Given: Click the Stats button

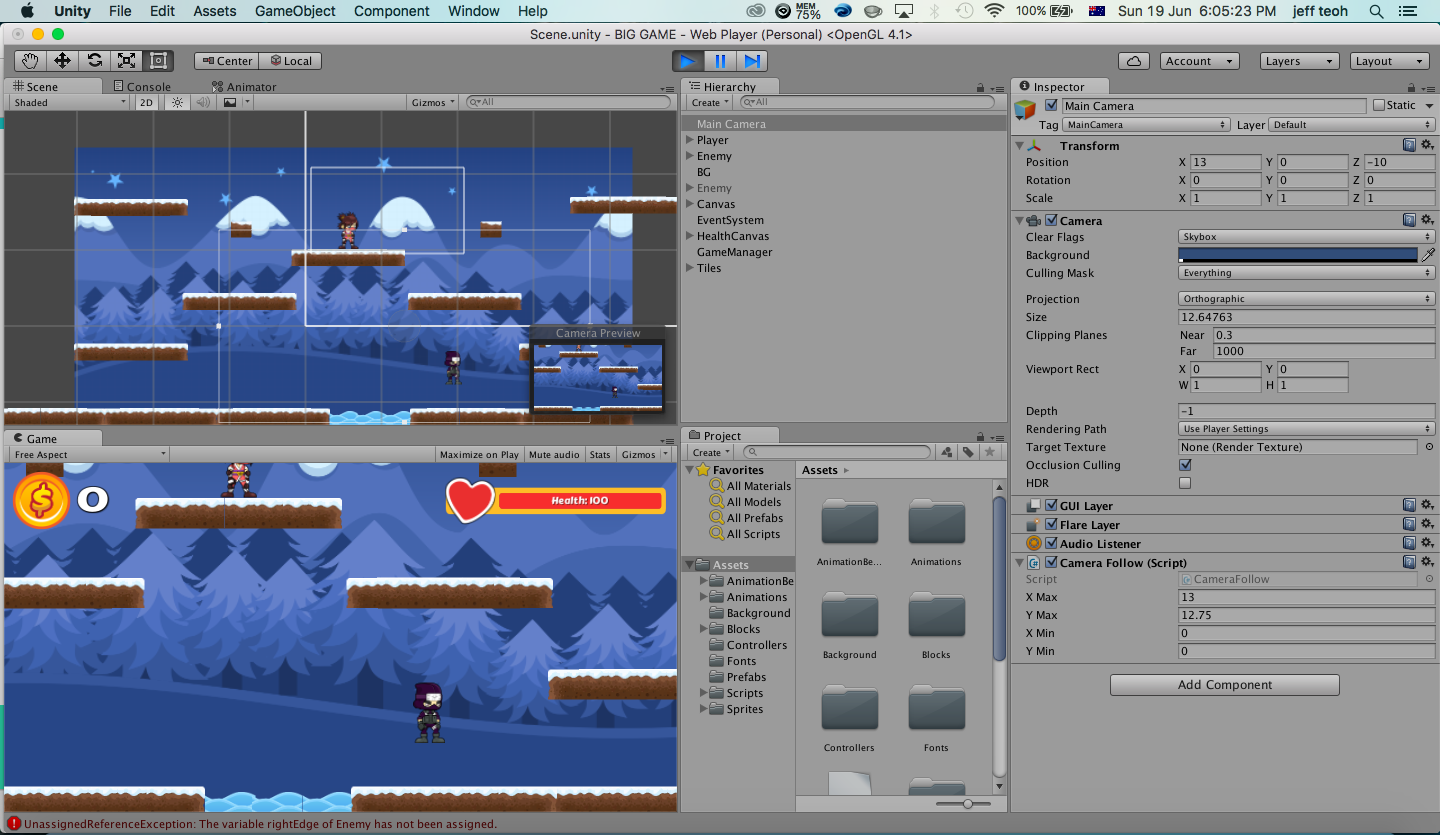Looking at the screenshot, I should [x=600, y=454].
